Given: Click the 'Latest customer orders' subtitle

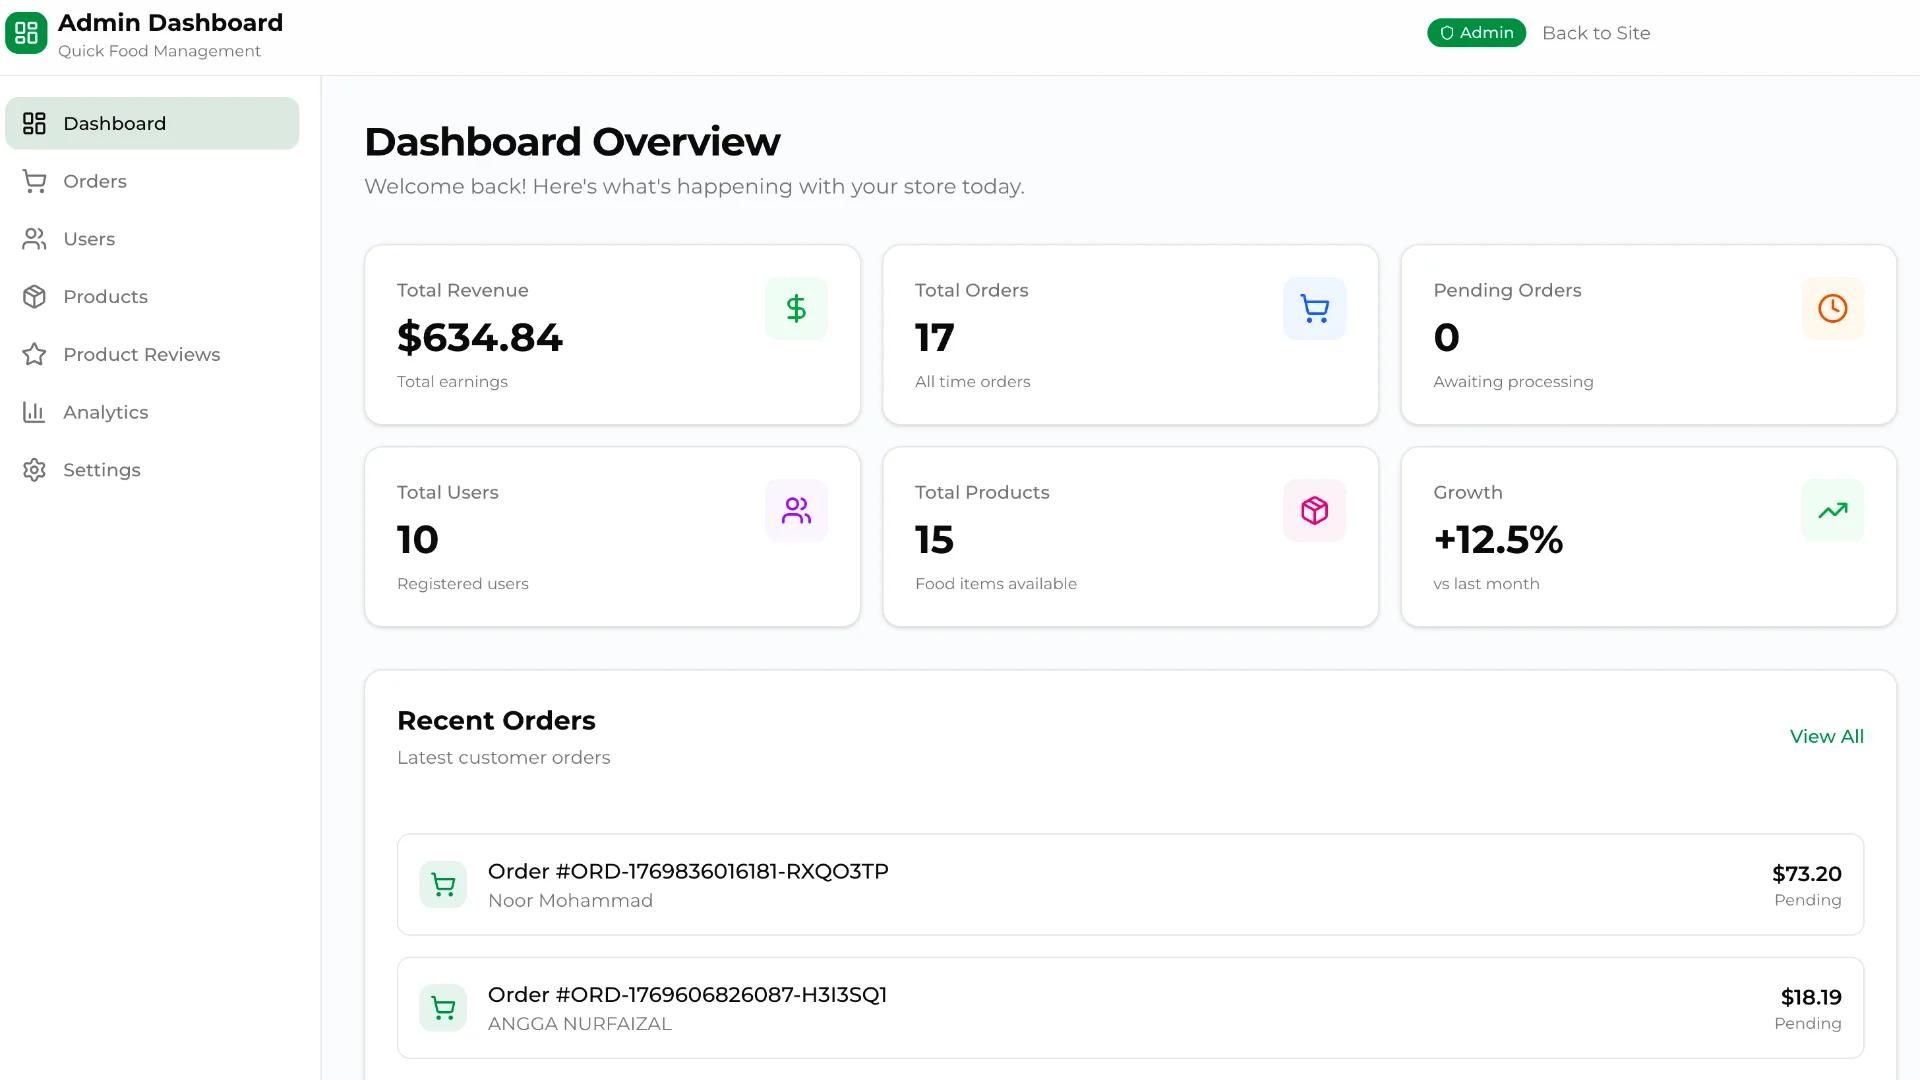Looking at the screenshot, I should point(503,757).
